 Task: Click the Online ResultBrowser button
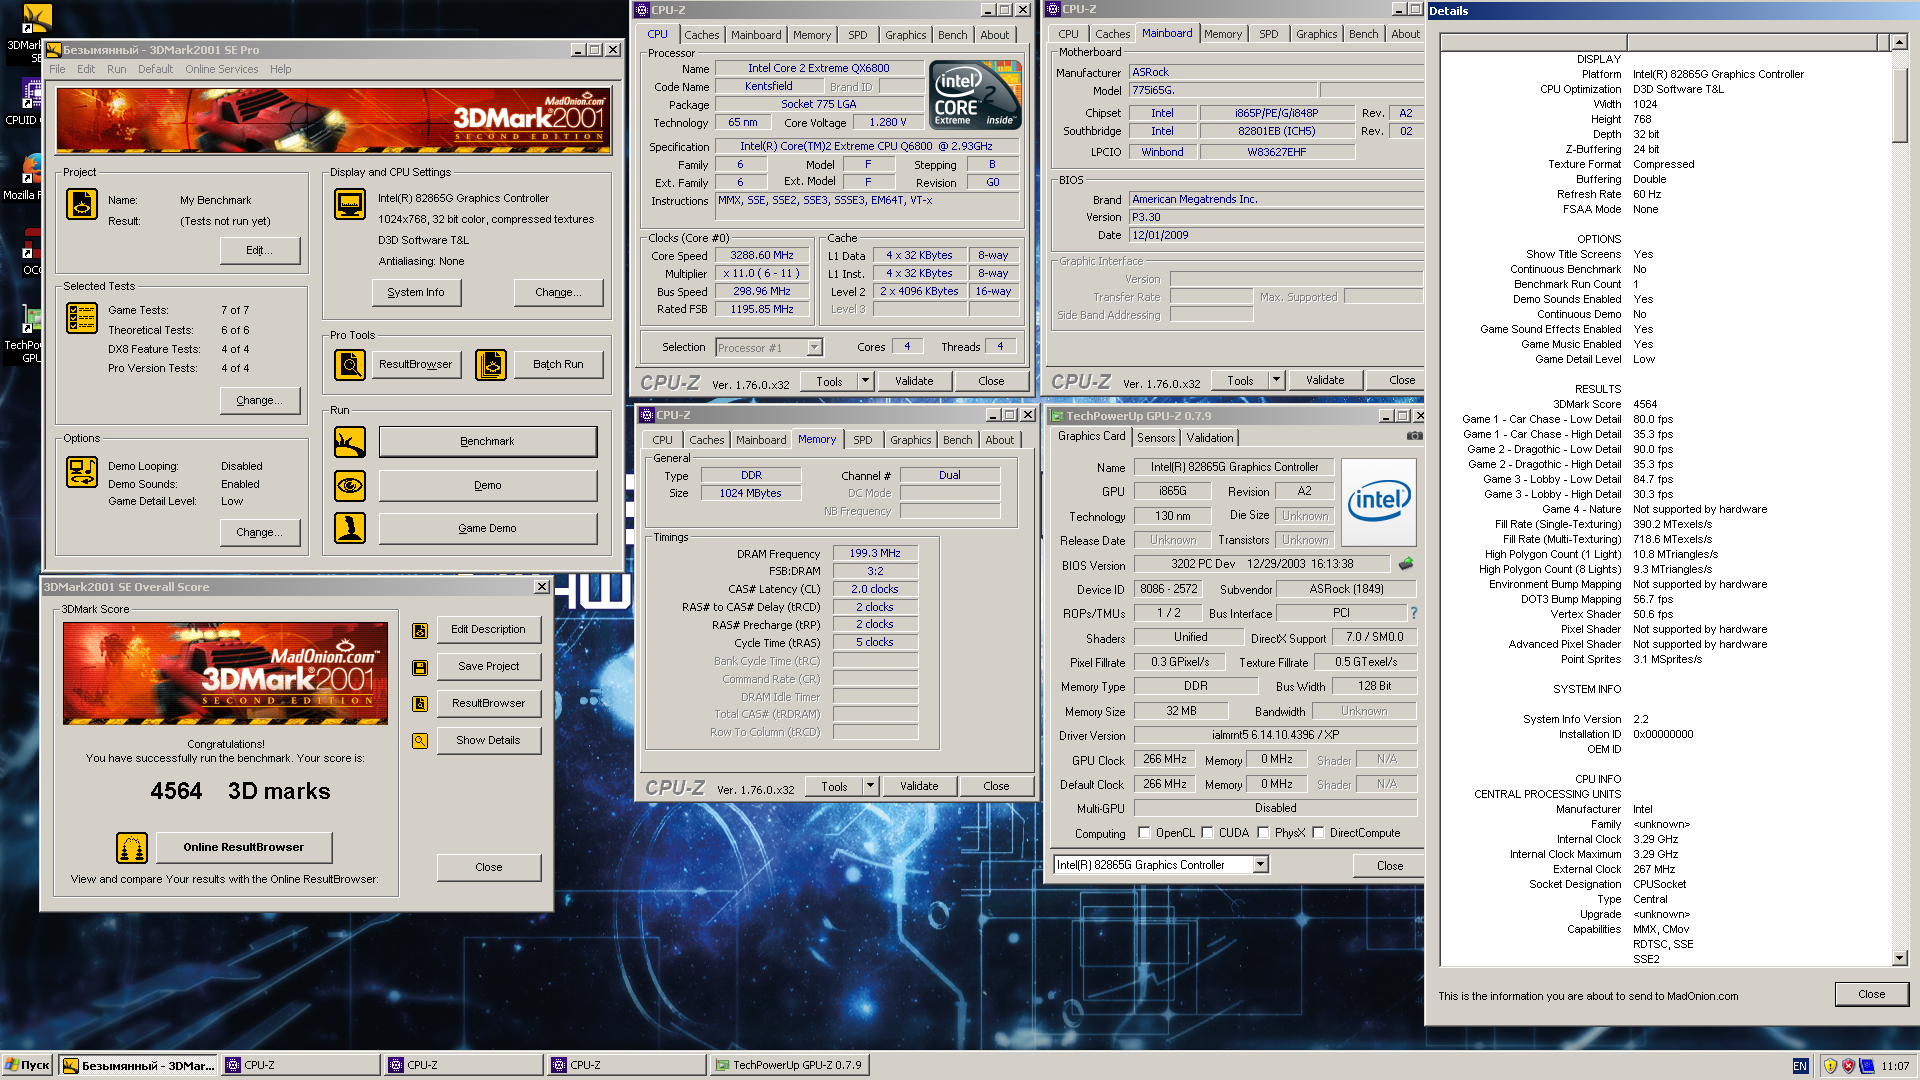click(244, 848)
